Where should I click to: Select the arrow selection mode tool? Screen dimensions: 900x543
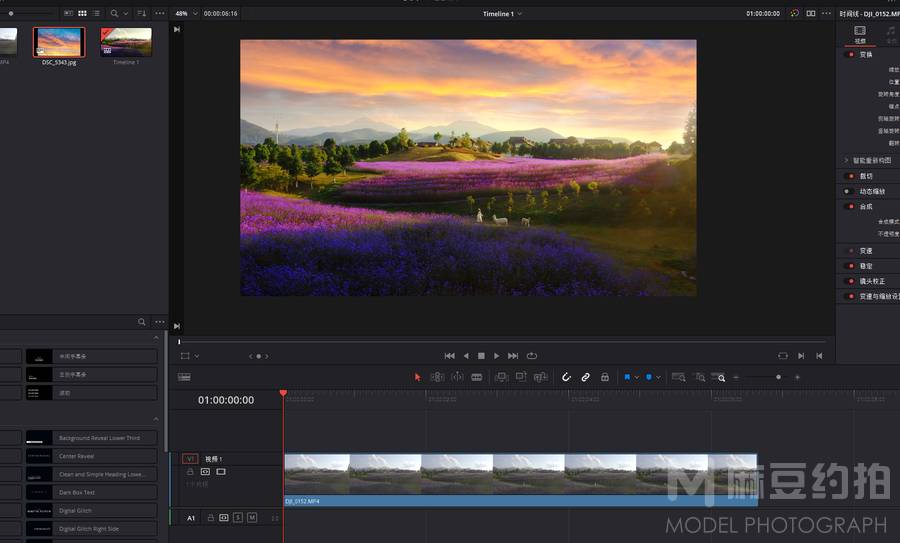point(417,377)
